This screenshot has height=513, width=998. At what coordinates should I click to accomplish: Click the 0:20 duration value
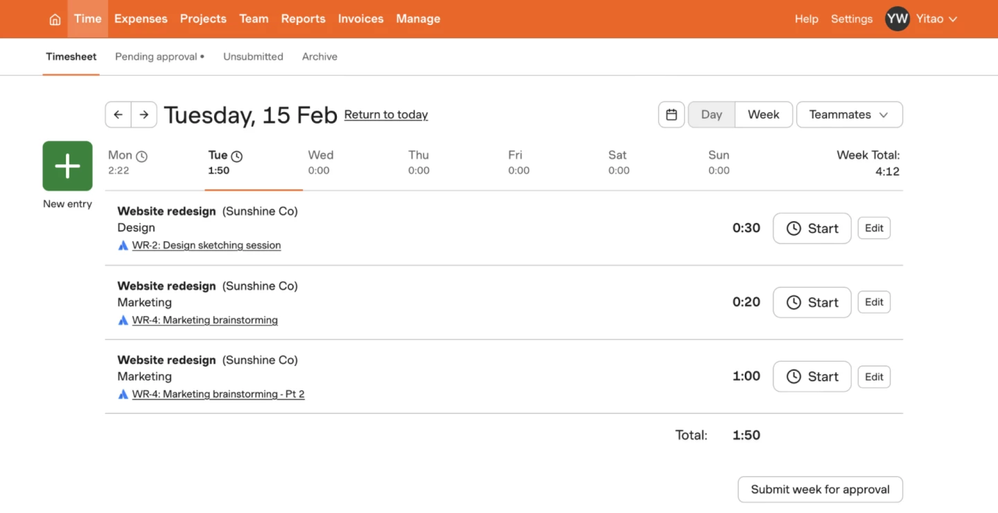pos(747,302)
